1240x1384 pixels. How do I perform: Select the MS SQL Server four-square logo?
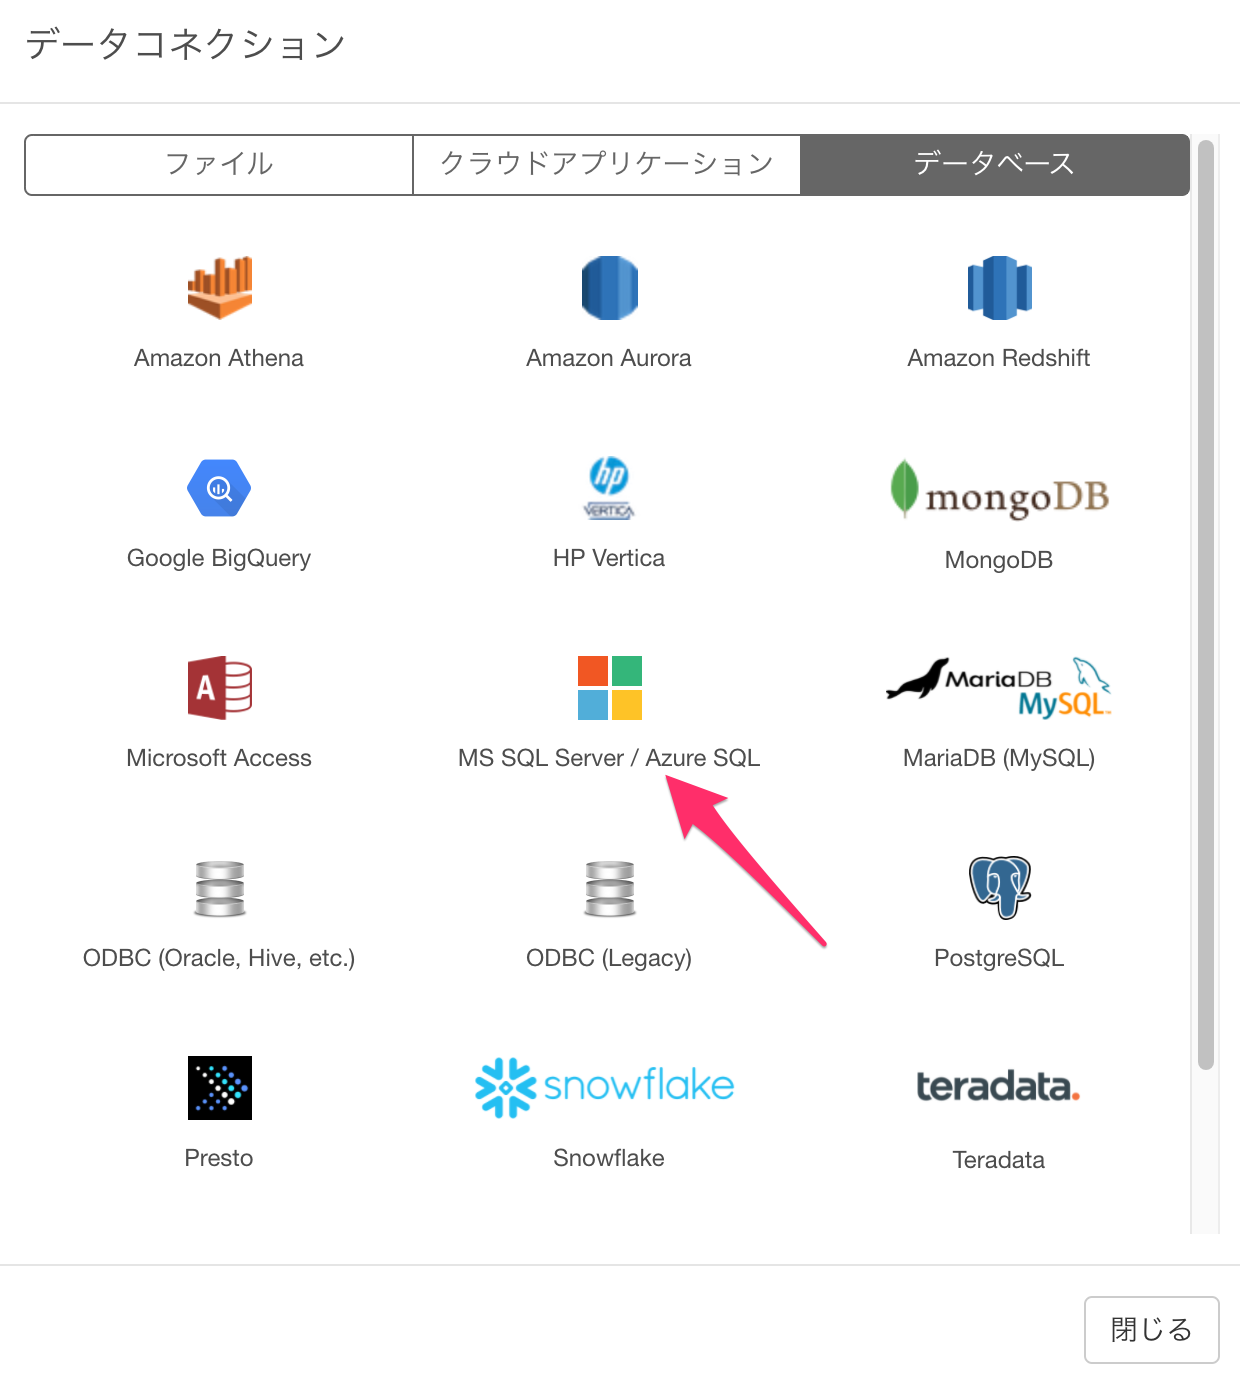pyautogui.click(x=610, y=688)
